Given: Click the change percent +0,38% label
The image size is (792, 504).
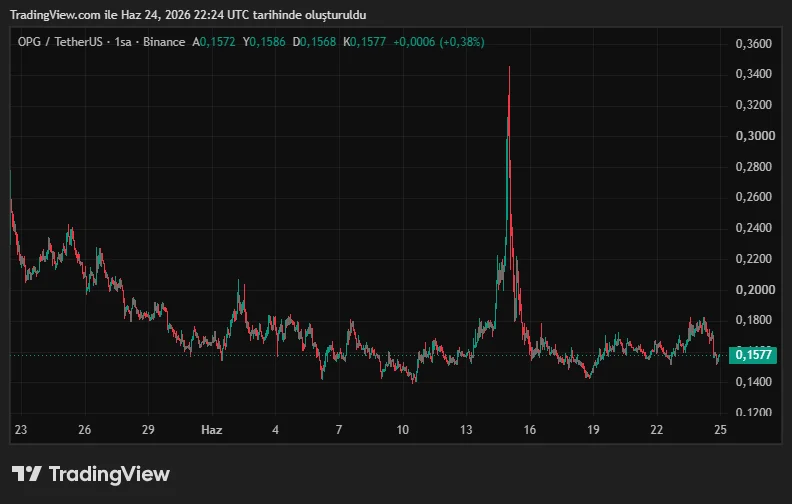Looking at the screenshot, I should pyautogui.click(x=462, y=42).
